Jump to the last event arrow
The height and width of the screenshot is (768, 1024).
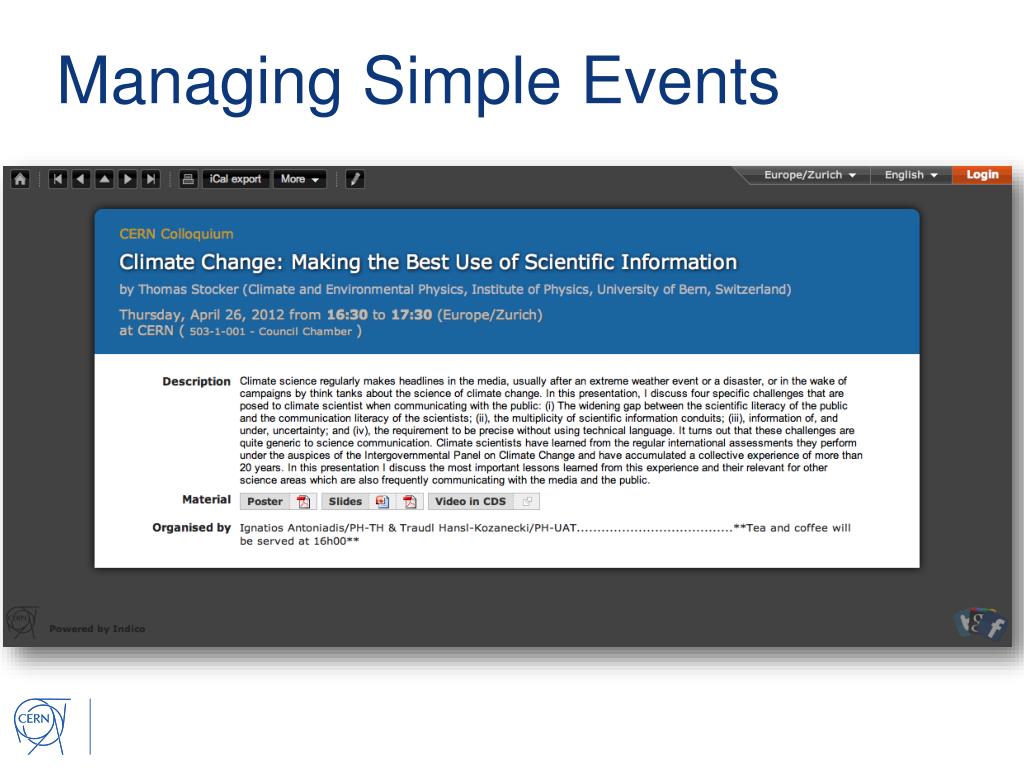[x=152, y=179]
